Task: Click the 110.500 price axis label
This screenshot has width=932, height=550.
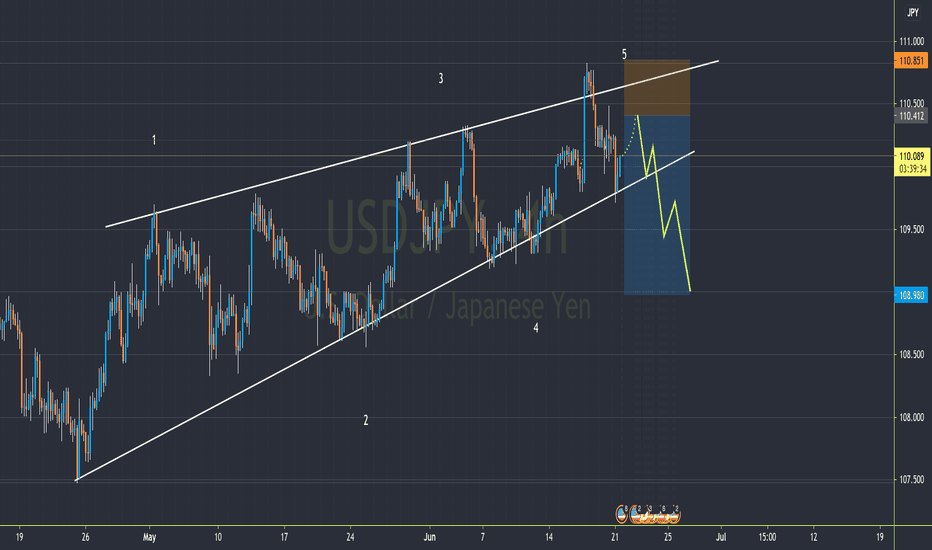Action: [x=911, y=103]
